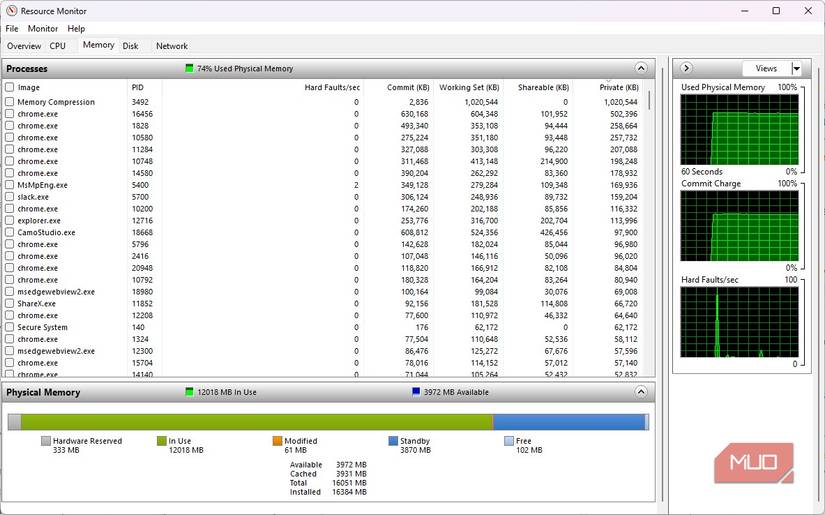Click the Standby blue legend swatch

(x=393, y=441)
